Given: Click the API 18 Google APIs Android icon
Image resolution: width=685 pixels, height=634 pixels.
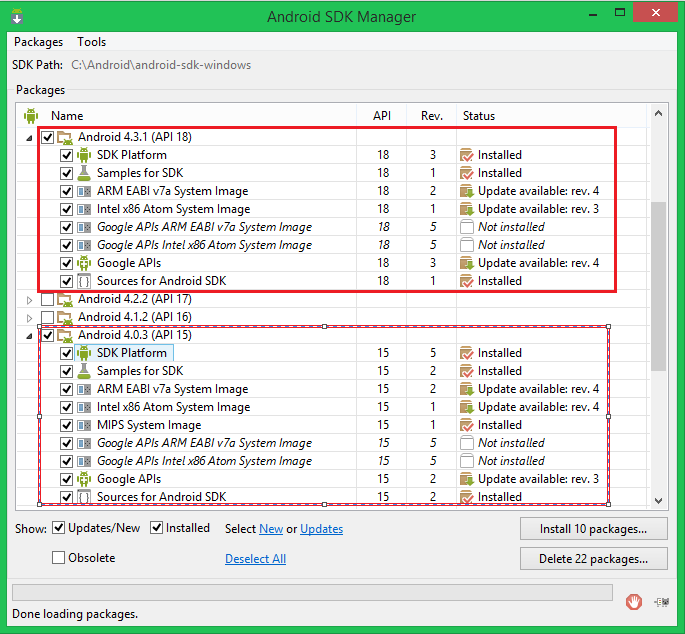Looking at the screenshot, I should 84,263.
